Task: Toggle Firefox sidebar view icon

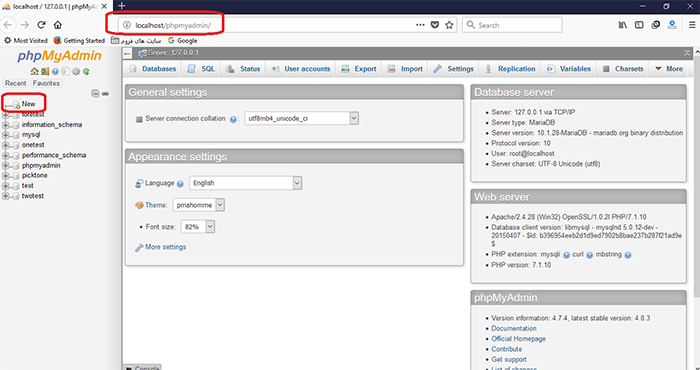Action: click(x=639, y=25)
